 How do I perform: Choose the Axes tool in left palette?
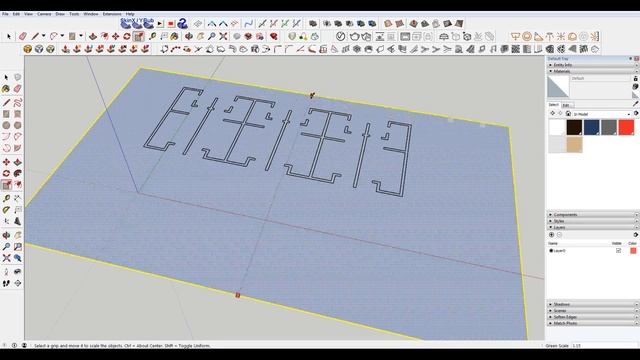click(6, 221)
